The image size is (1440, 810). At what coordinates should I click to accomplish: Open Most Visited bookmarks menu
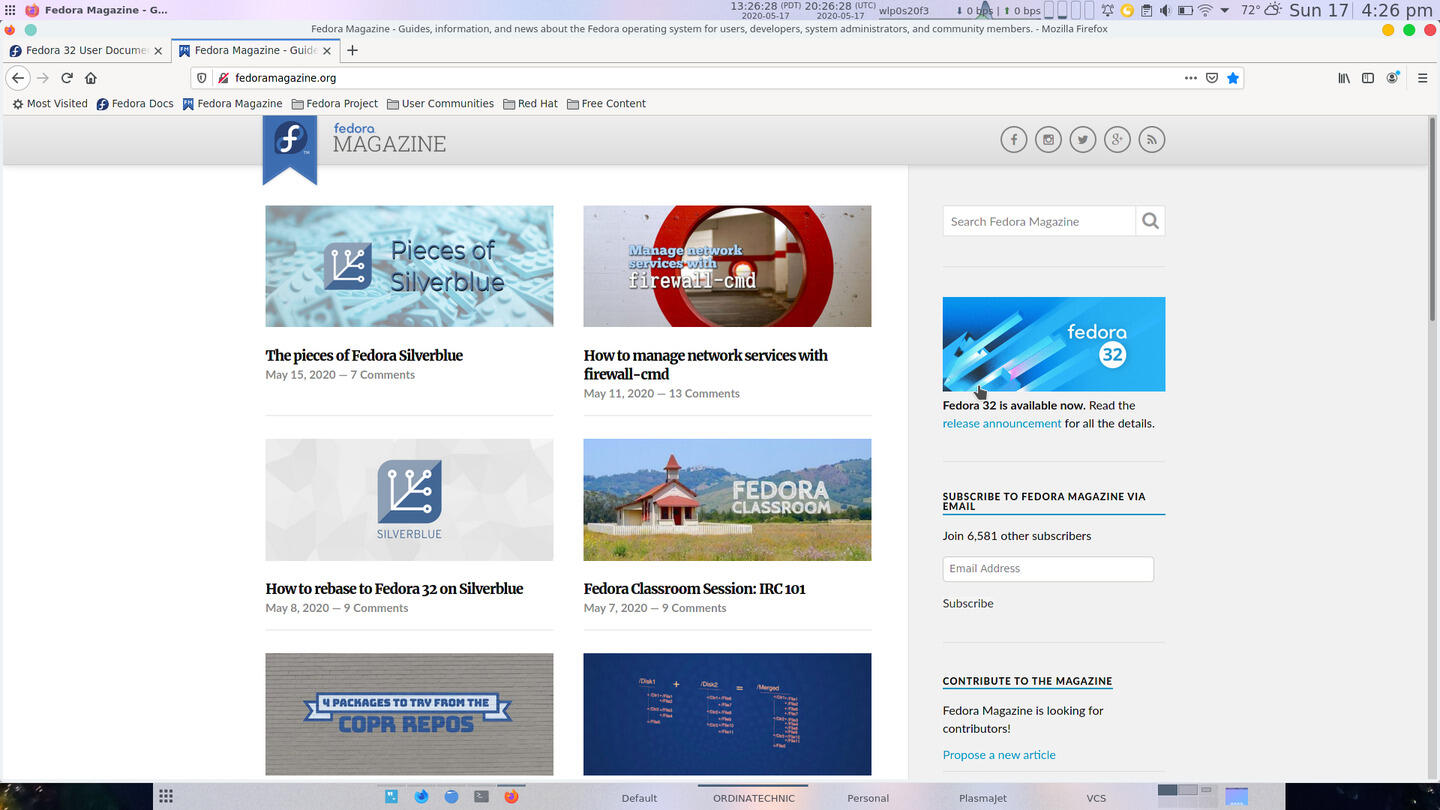49,104
